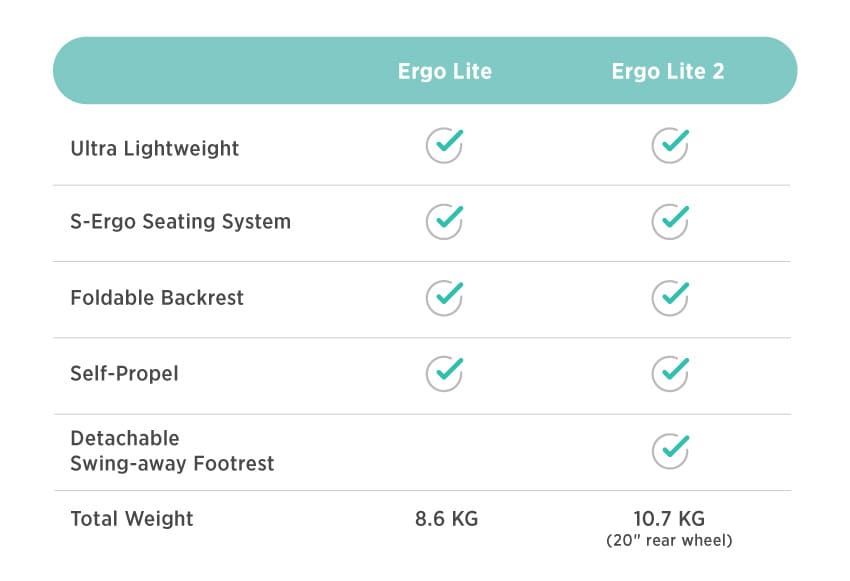Viewport: 850px width, 581px height.
Task: Click the 10.7 KG weight value
Action: pyautogui.click(x=669, y=519)
